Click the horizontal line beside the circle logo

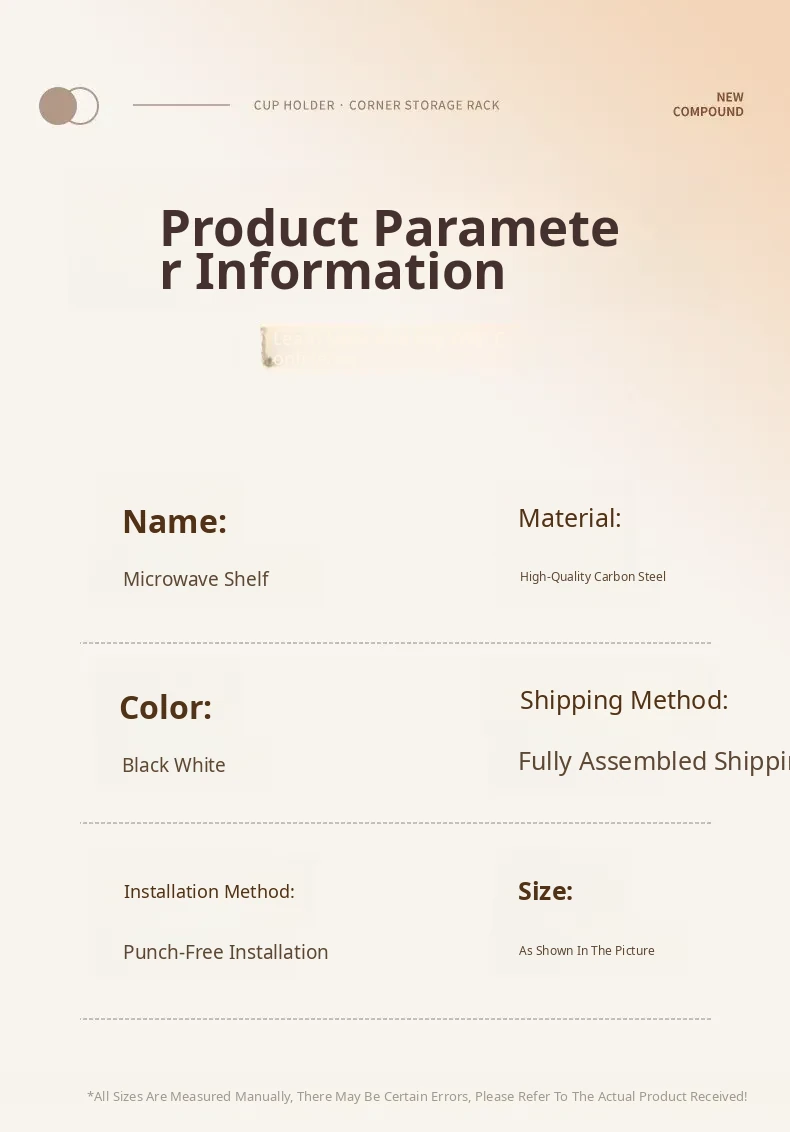click(x=181, y=105)
